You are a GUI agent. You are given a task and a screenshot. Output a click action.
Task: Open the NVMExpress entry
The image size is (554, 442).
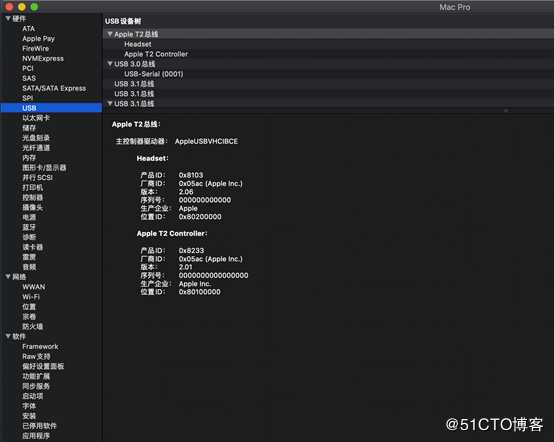coord(43,58)
